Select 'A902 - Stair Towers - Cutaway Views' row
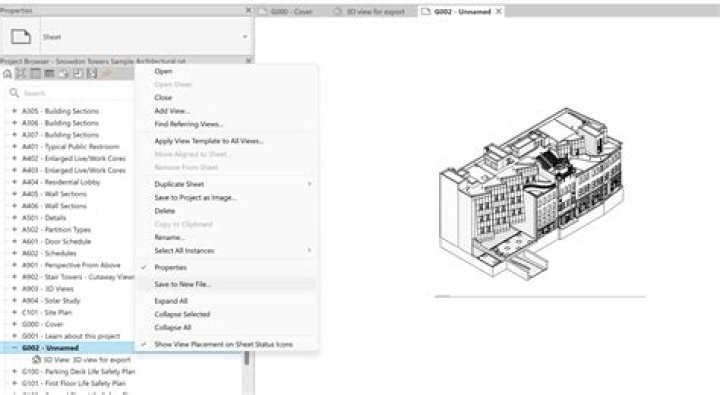This screenshot has width=720, height=395. pyautogui.click(x=78, y=277)
